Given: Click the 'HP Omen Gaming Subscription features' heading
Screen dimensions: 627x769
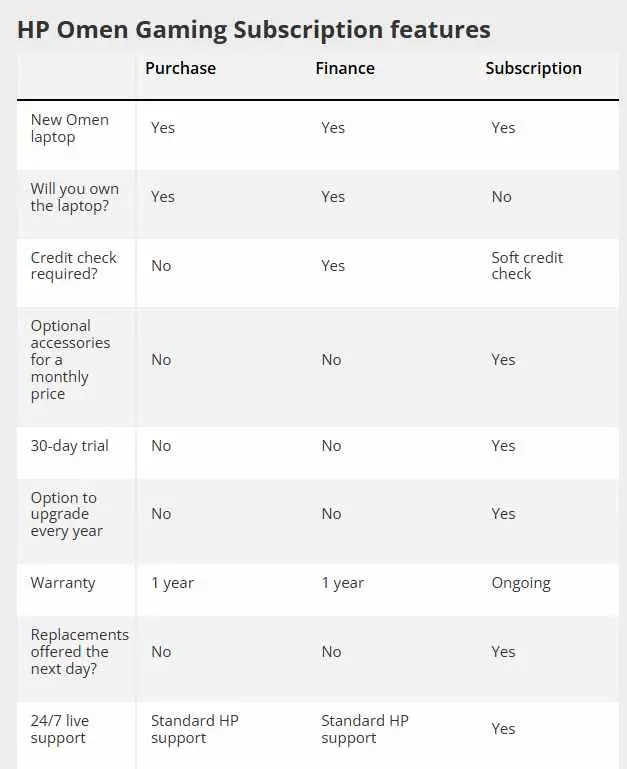Looking at the screenshot, I should coord(254,30).
